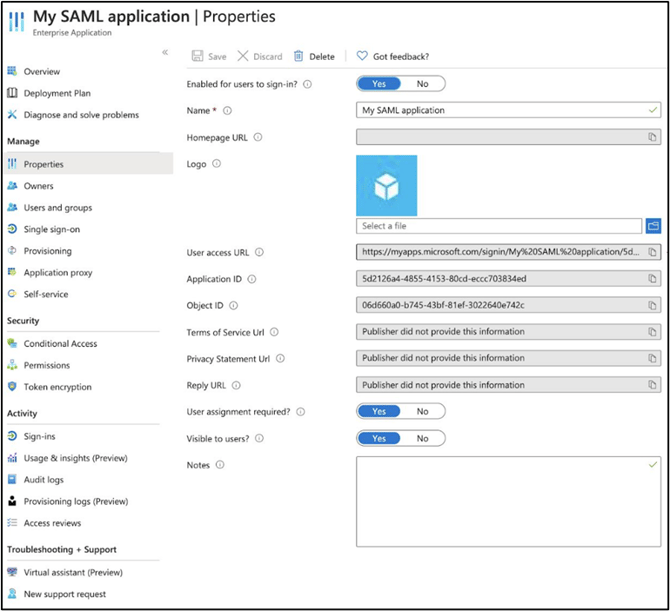
Task: Show info tooltip for Privacy Statement Url
Action: [x=280, y=358]
